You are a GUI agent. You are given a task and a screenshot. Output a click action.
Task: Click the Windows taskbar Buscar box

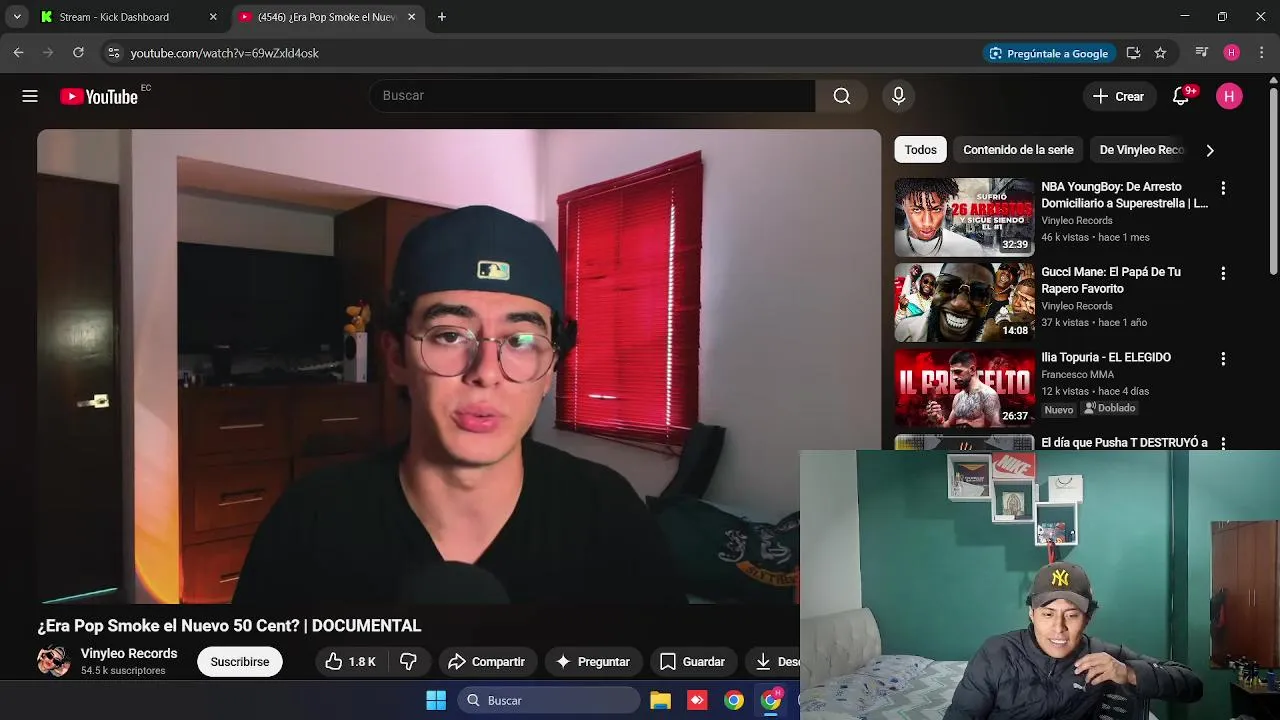[x=549, y=700]
